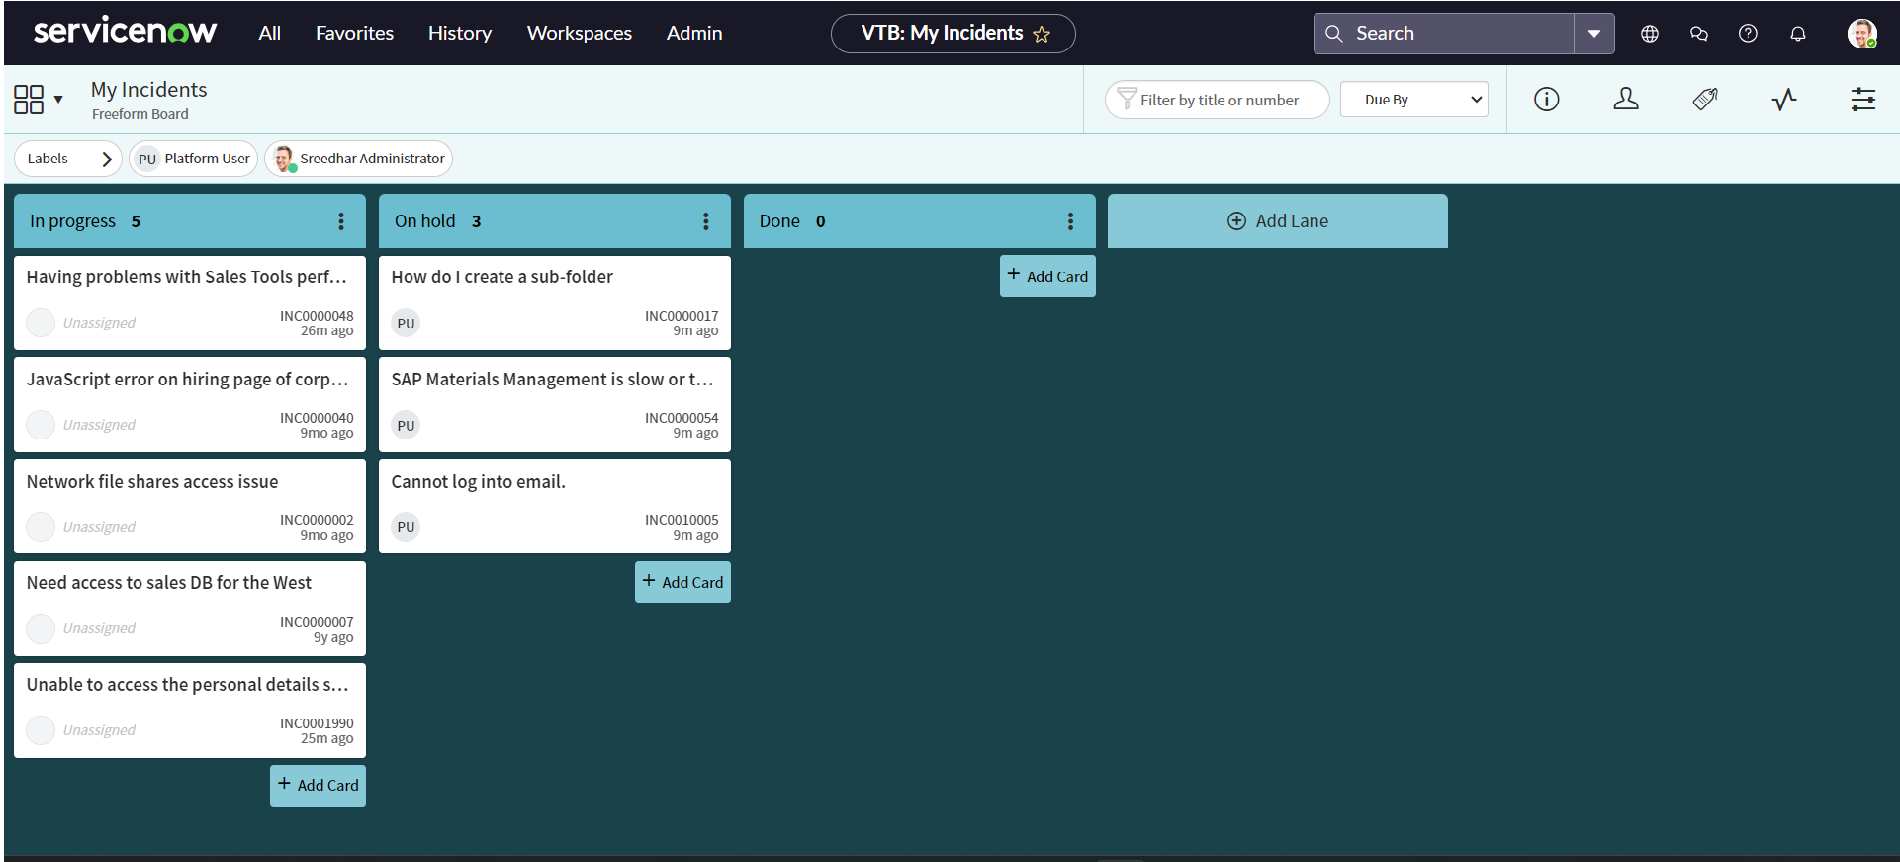Open the Workspaces menu

[579, 33]
